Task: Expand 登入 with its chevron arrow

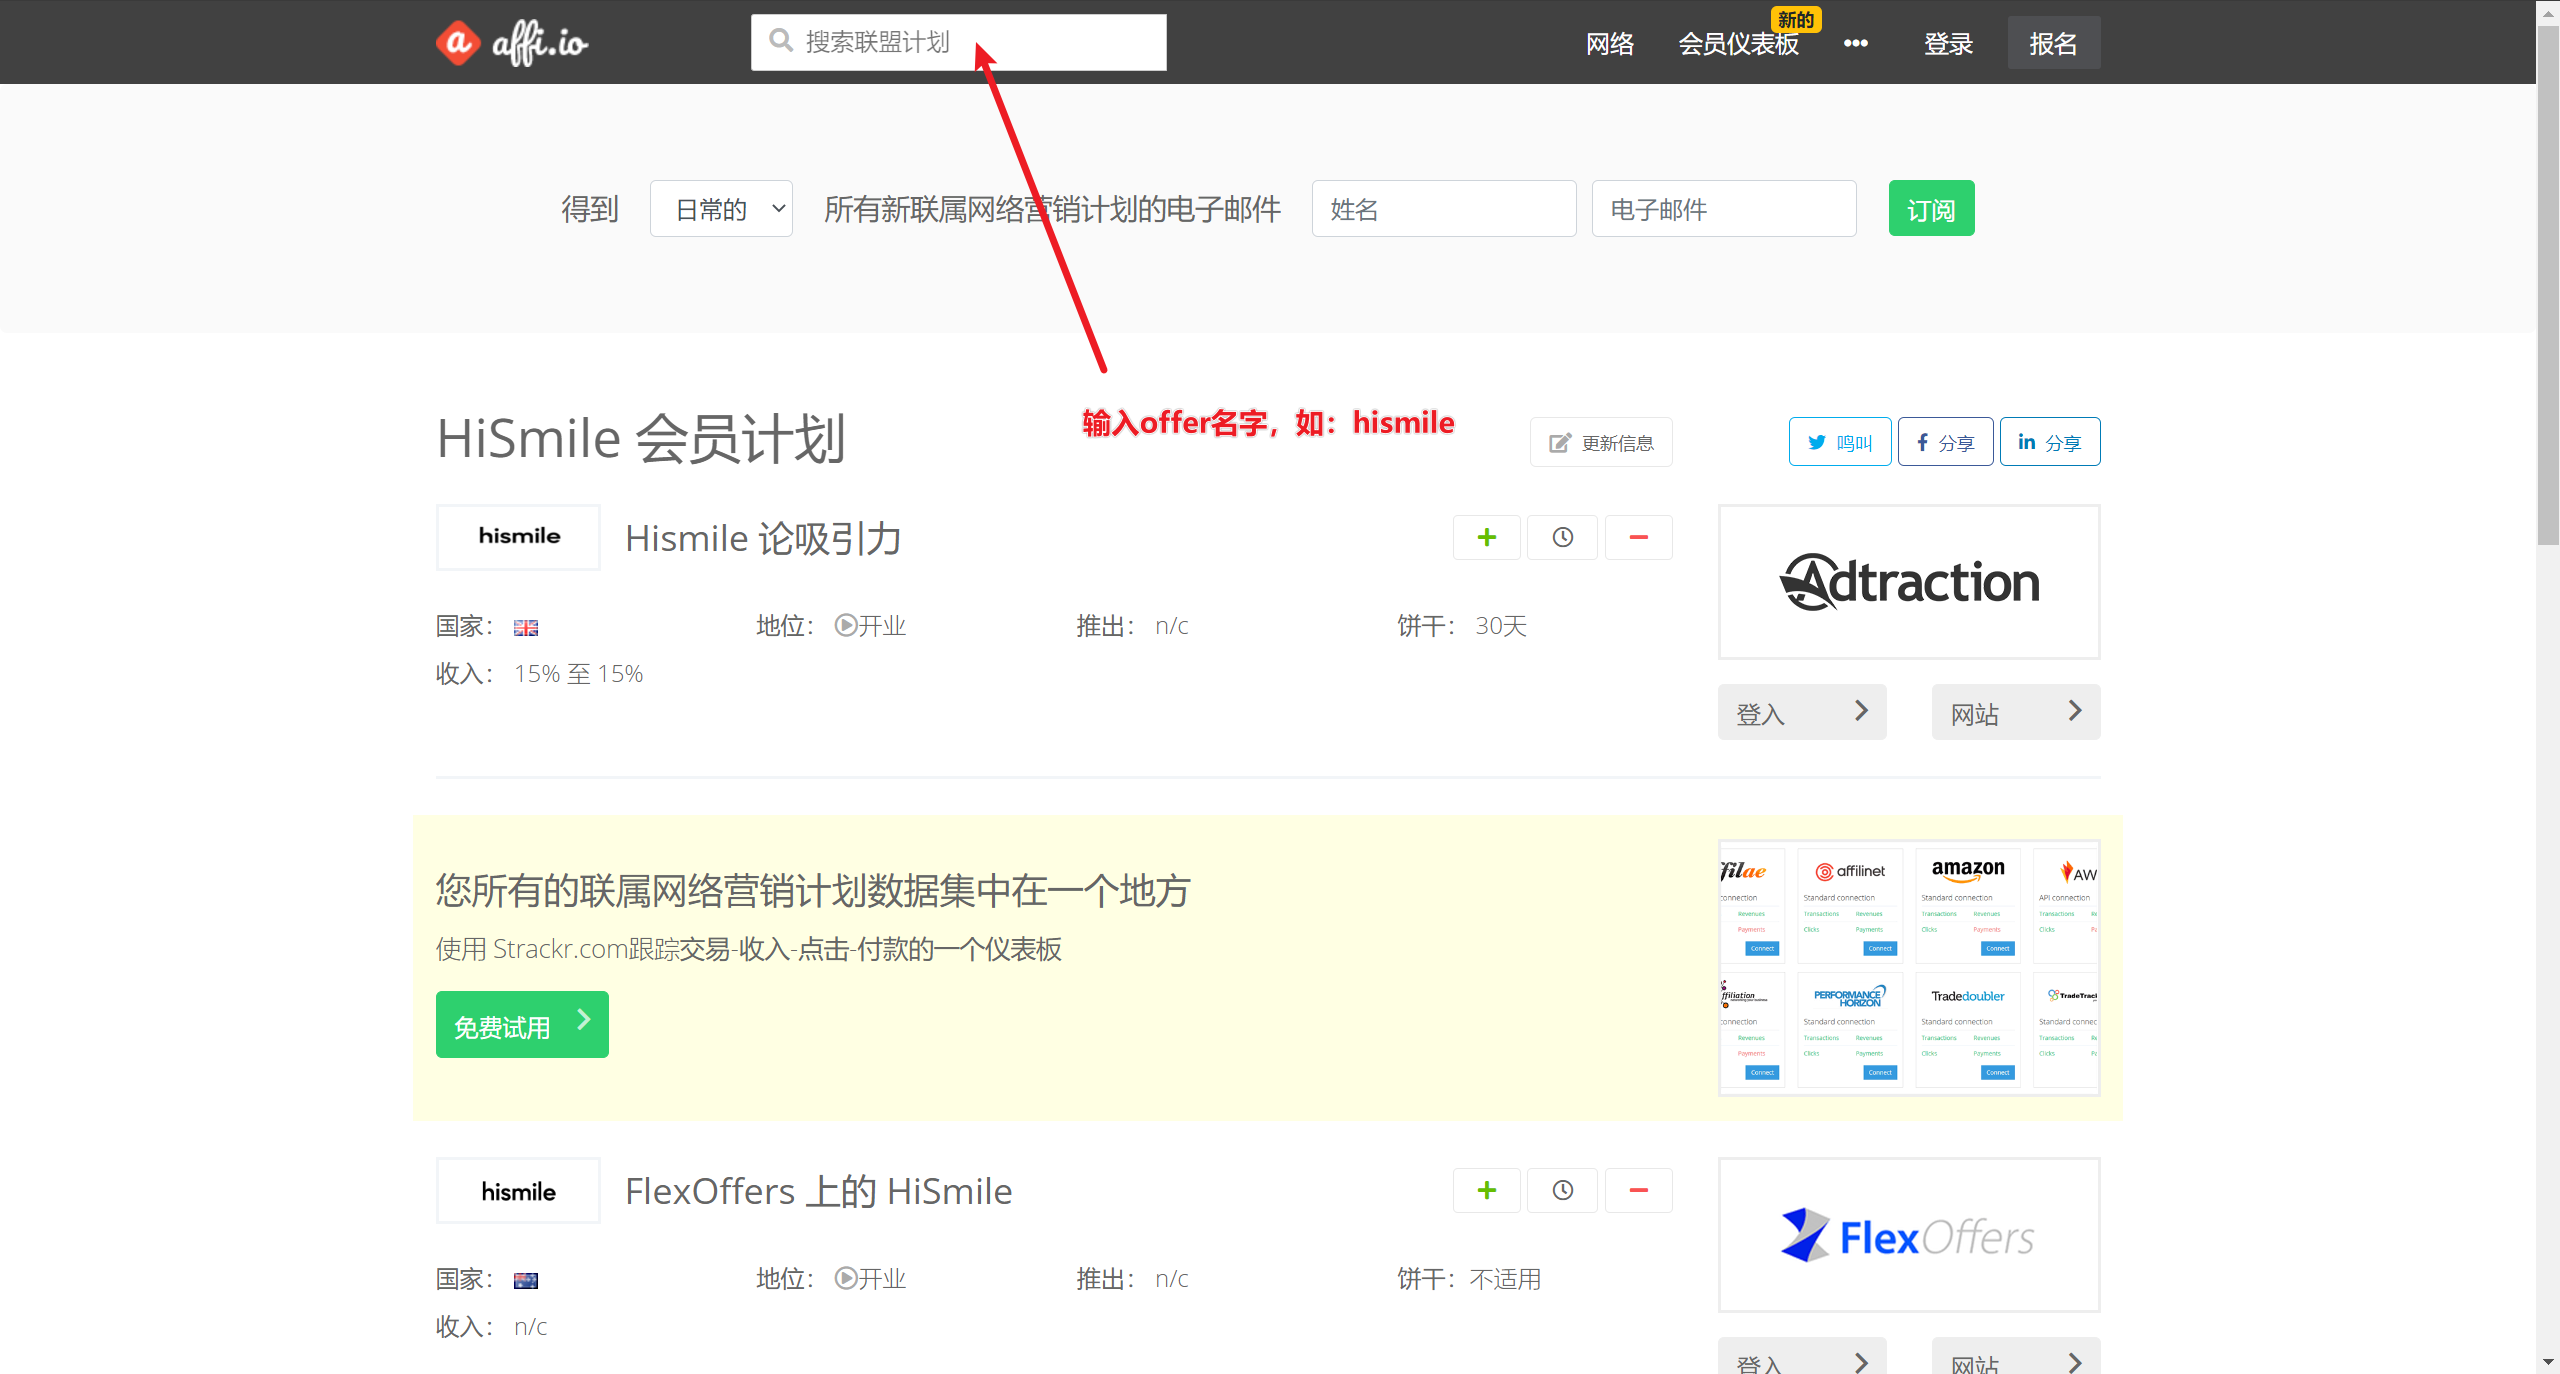Action: [1861, 711]
